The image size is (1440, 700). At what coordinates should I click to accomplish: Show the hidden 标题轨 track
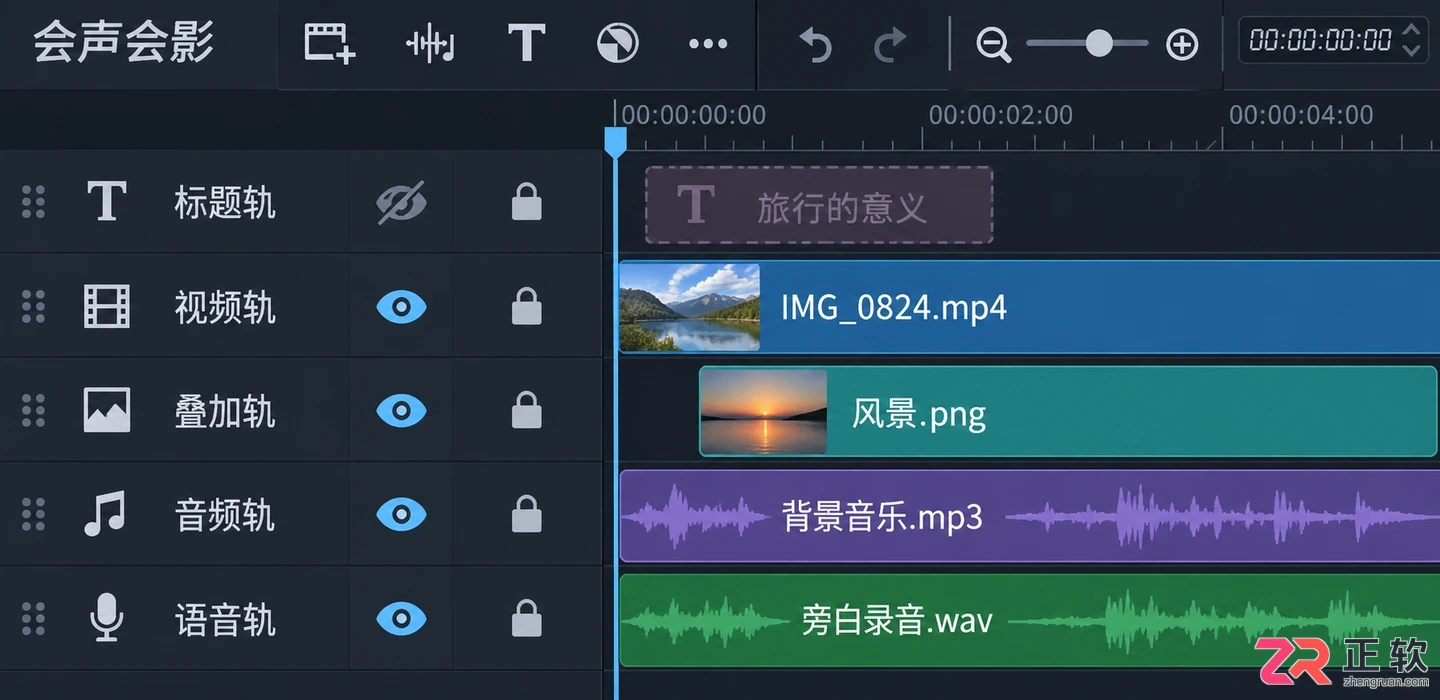point(401,203)
